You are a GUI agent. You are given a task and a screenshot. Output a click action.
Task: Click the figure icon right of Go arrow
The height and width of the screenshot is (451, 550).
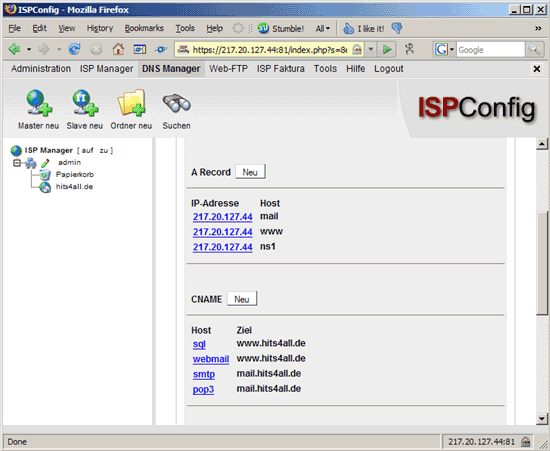pyautogui.click(x=409, y=49)
